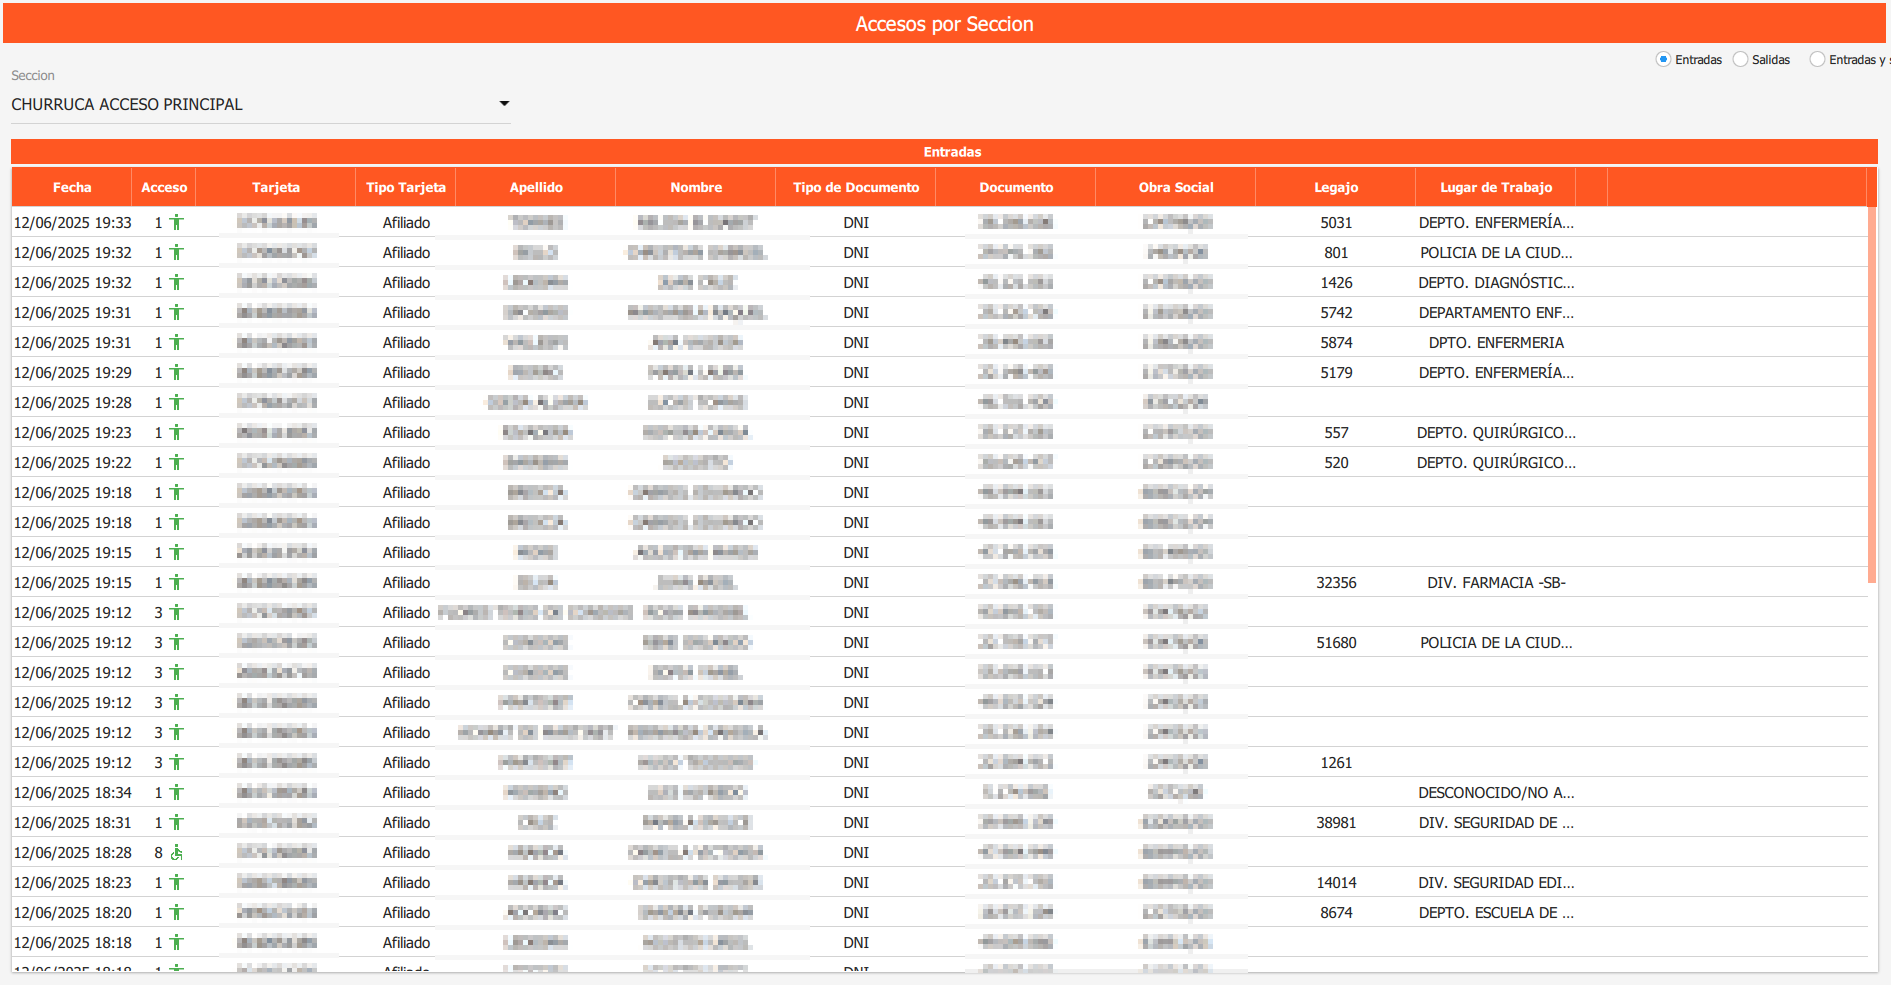Click the dropdown caret next to the Seccion field
The width and height of the screenshot is (1891, 985).
pos(505,103)
